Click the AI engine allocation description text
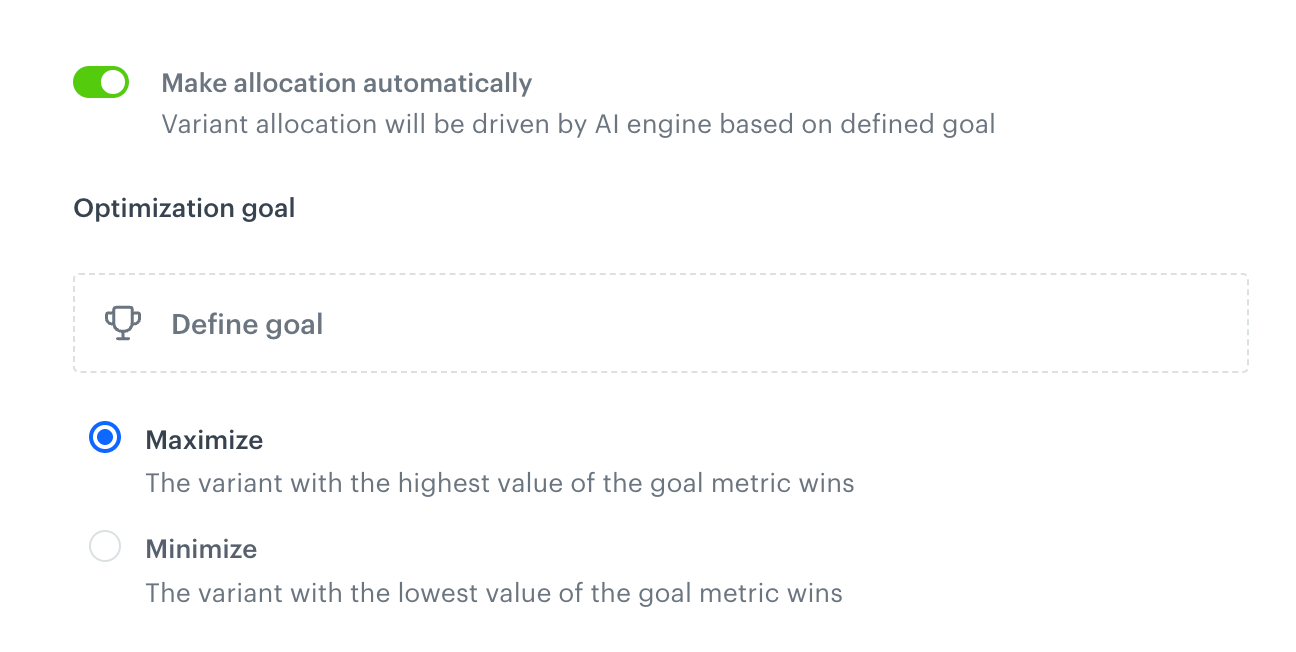This screenshot has height=652, width=1296. pos(578,124)
